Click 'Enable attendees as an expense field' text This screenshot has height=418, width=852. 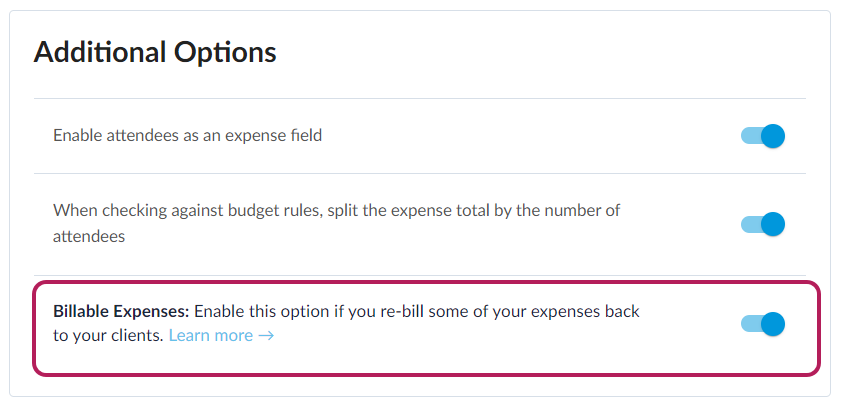(x=187, y=135)
